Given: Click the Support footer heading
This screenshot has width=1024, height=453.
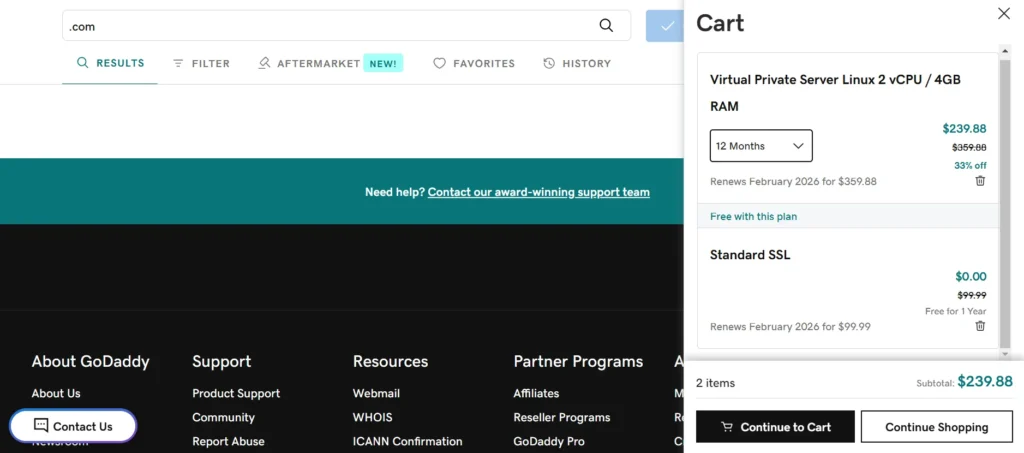Looking at the screenshot, I should [x=221, y=362].
